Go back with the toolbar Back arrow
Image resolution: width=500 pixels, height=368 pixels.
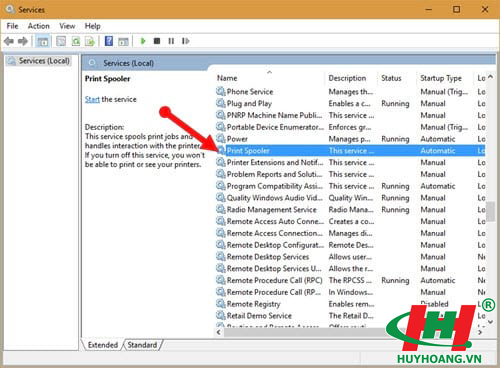tap(9, 41)
